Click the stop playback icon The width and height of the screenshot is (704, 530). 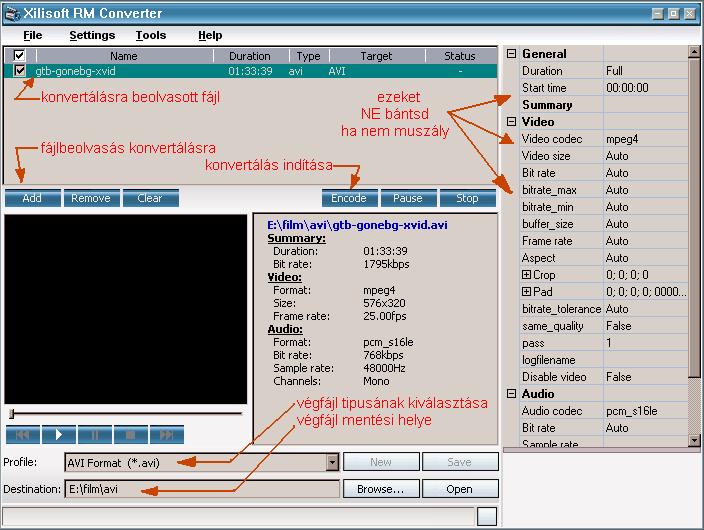pos(131,435)
